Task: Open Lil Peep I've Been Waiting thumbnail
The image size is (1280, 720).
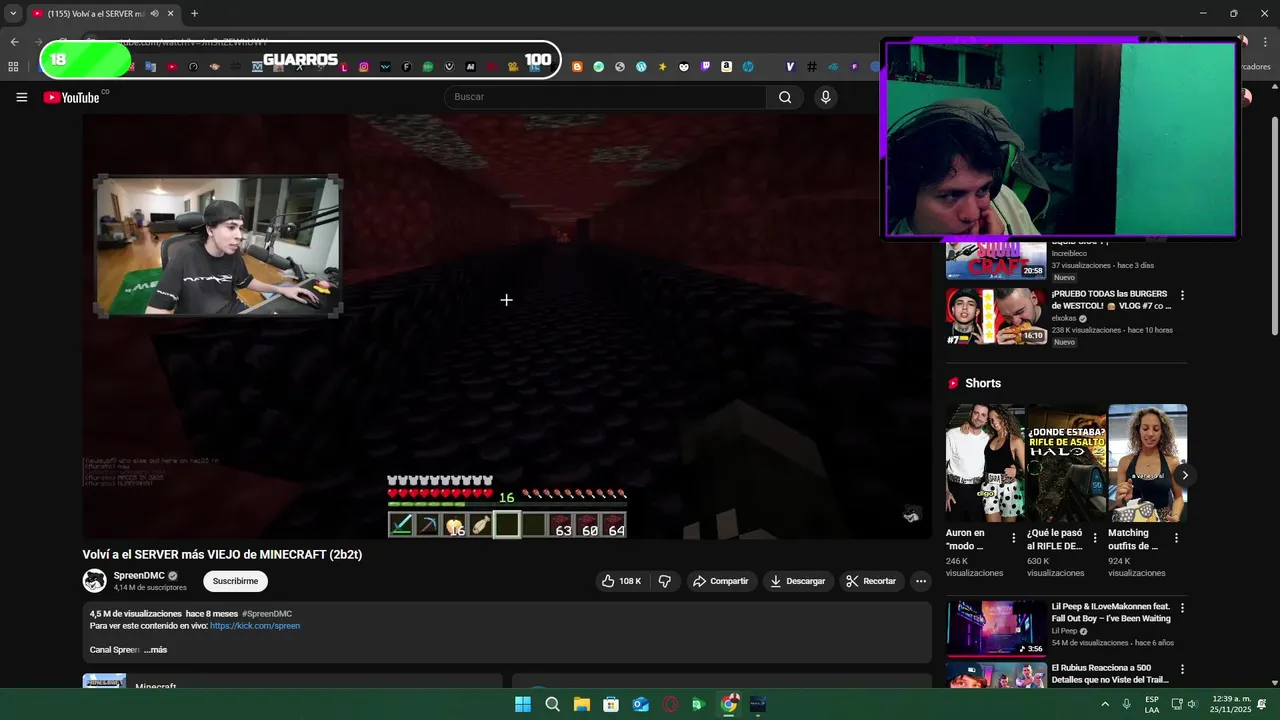Action: tap(996, 628)
